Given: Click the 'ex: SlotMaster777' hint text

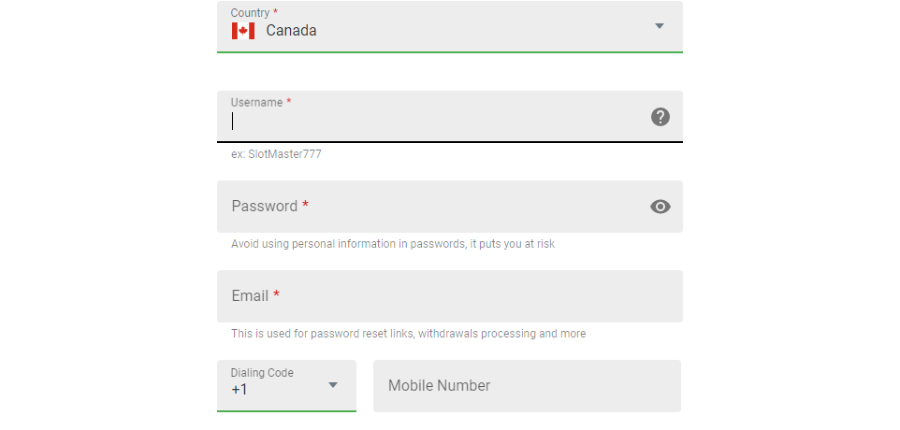Looking at the screenshot, I should pos(276,154).
